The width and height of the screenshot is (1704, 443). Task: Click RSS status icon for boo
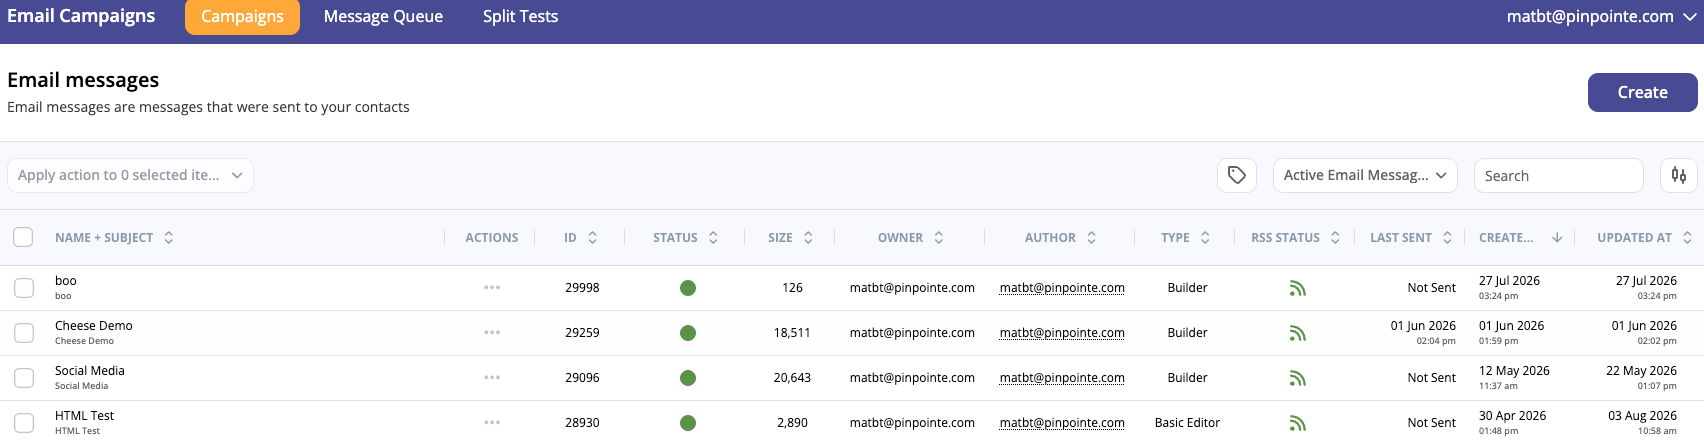tap(1298, 288)
